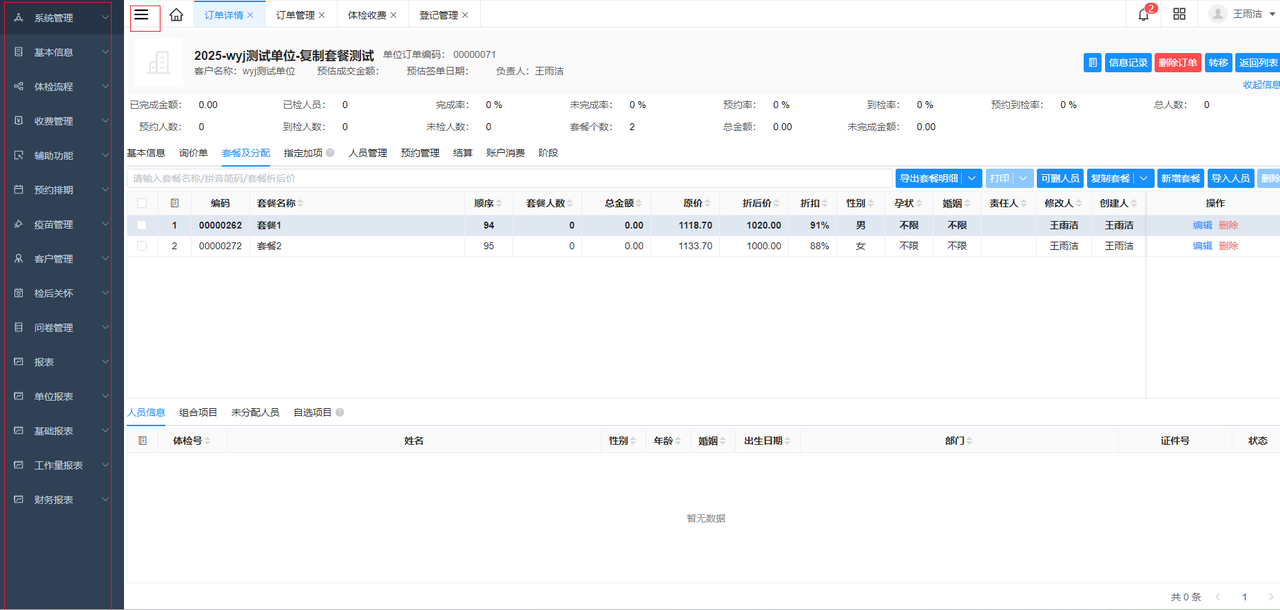
Task: Switch to the 未分配人员 tab
Action: pos(255,412)
